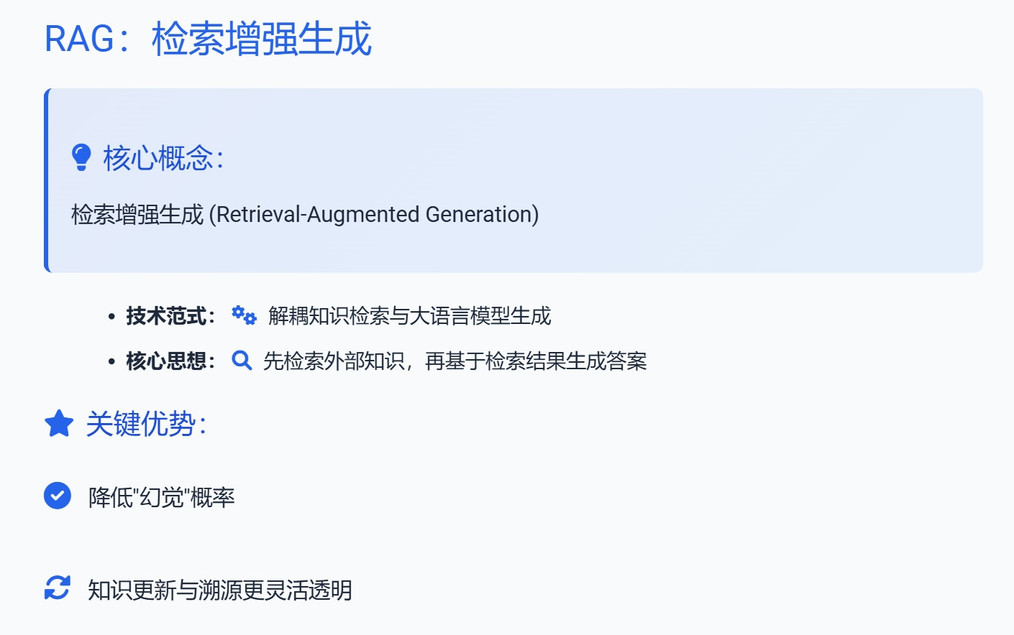This screenshot has width=1014, height=635.
Task: Click the text 解耦知识检索与大语言模型生成
Action: click(409, 316)
